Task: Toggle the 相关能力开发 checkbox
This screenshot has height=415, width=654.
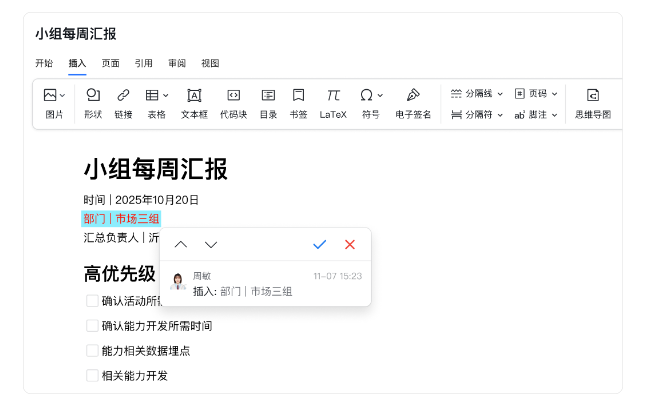Action: [x=92, y=376]
